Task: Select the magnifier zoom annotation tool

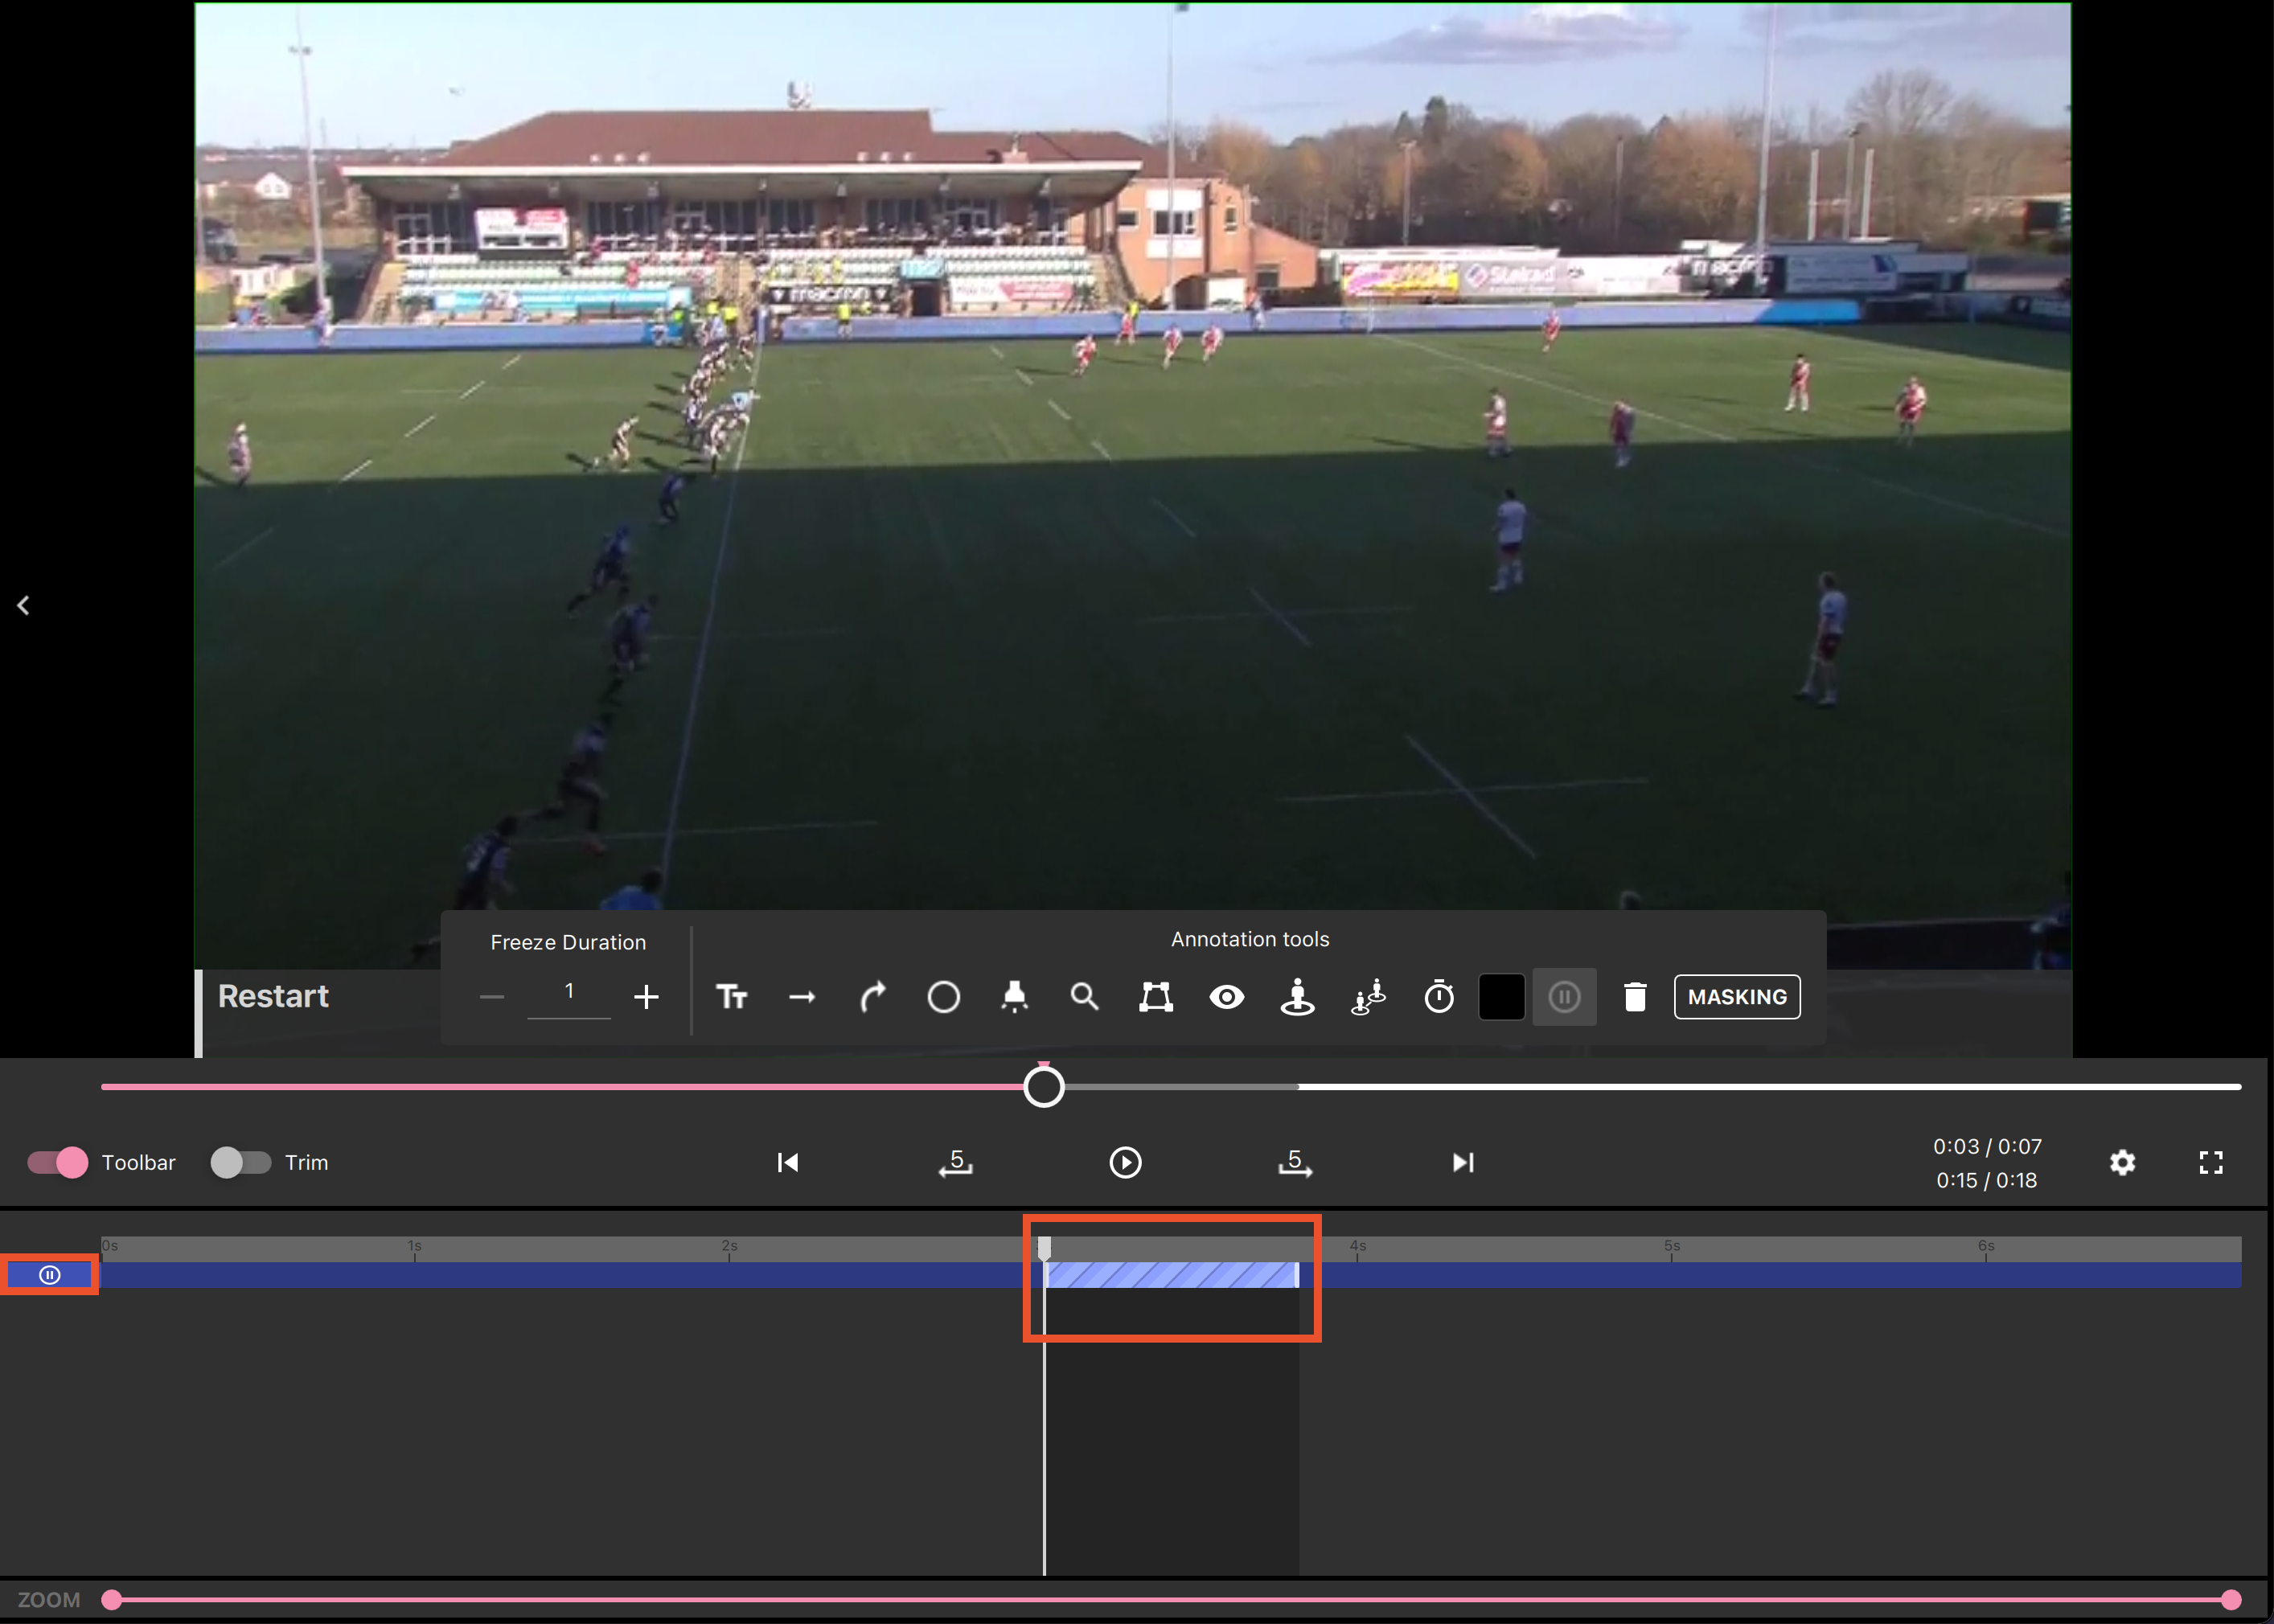Action: (x=1085, y=997)
